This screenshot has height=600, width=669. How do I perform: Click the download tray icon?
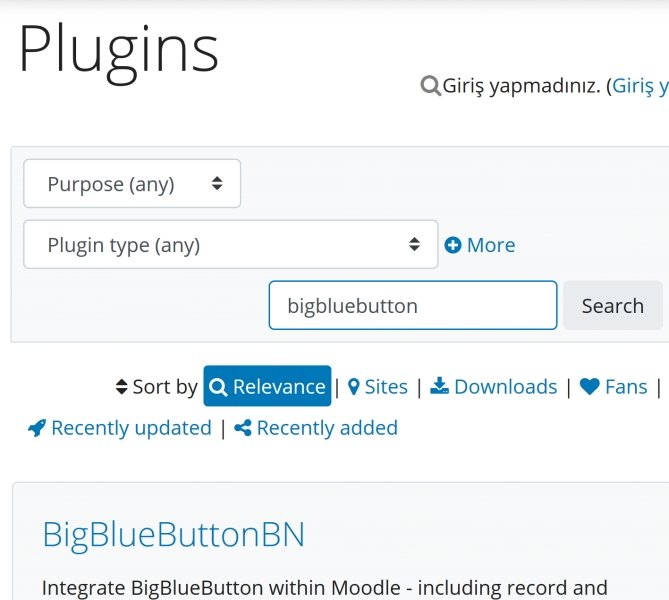click(x=439, y=387)
